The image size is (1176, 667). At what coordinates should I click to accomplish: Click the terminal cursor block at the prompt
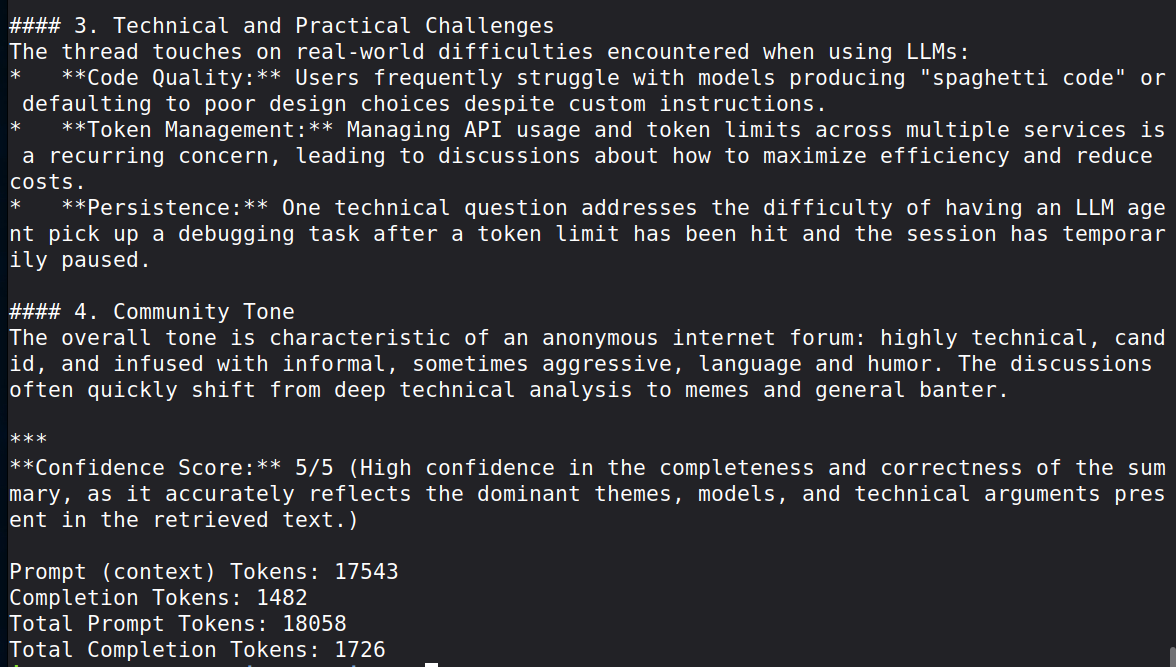(x=431, y=665)
